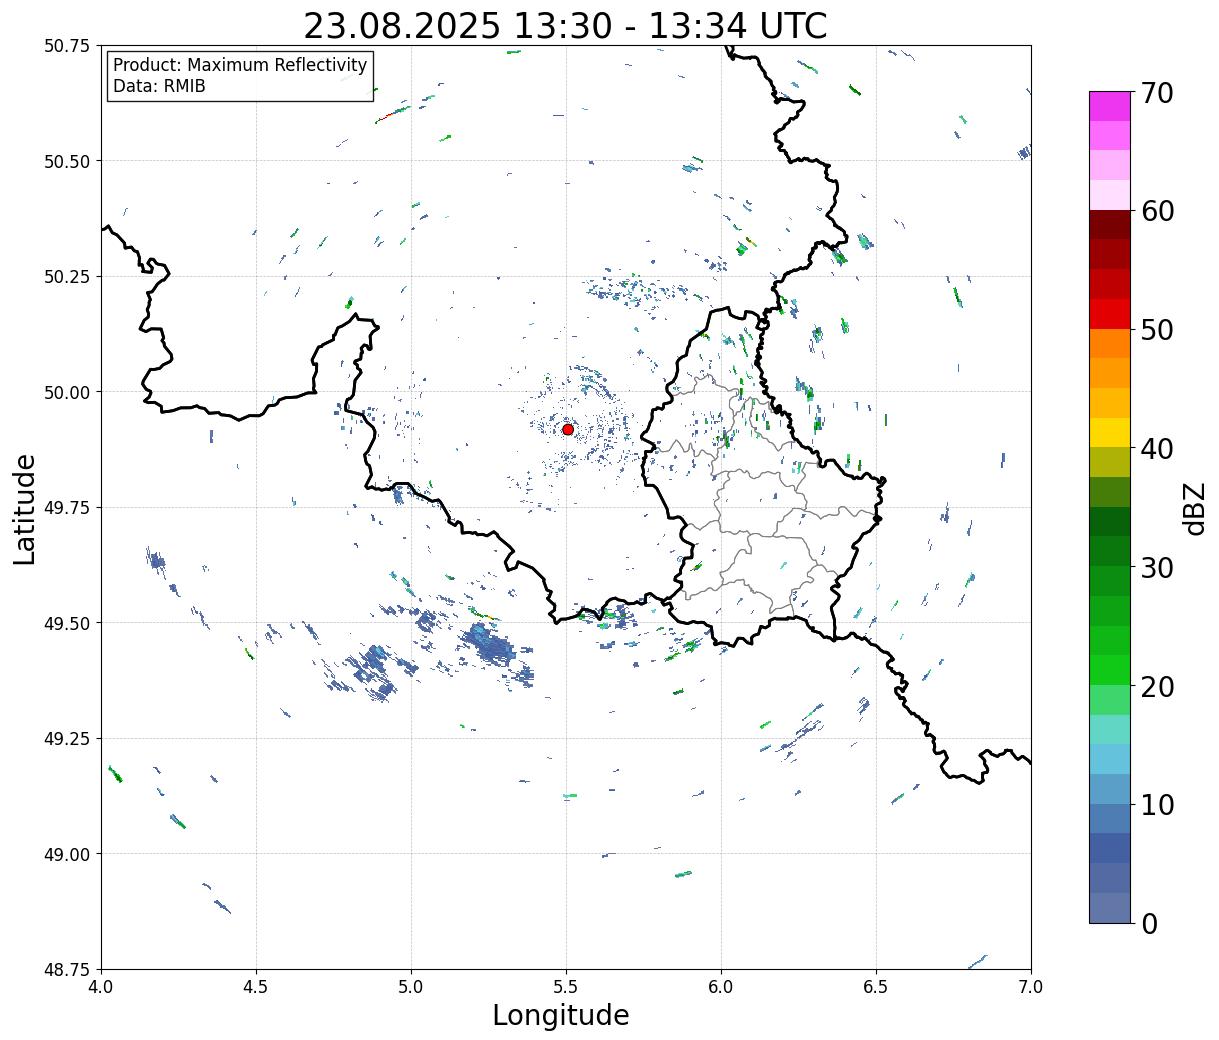The width and height of the screenshot is (1219, 1040).
Task: Click the red radar station marker
Action: coord(568,429)
